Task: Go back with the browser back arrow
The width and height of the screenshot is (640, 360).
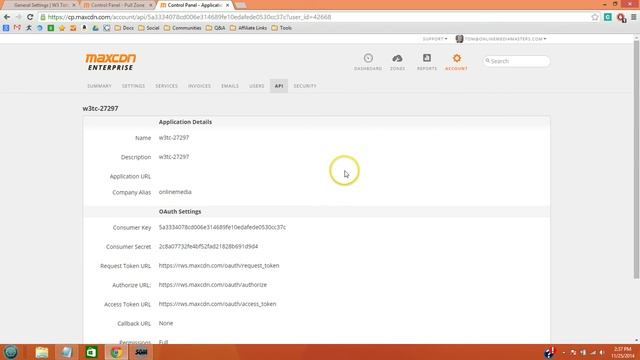Action: (7, 17)
